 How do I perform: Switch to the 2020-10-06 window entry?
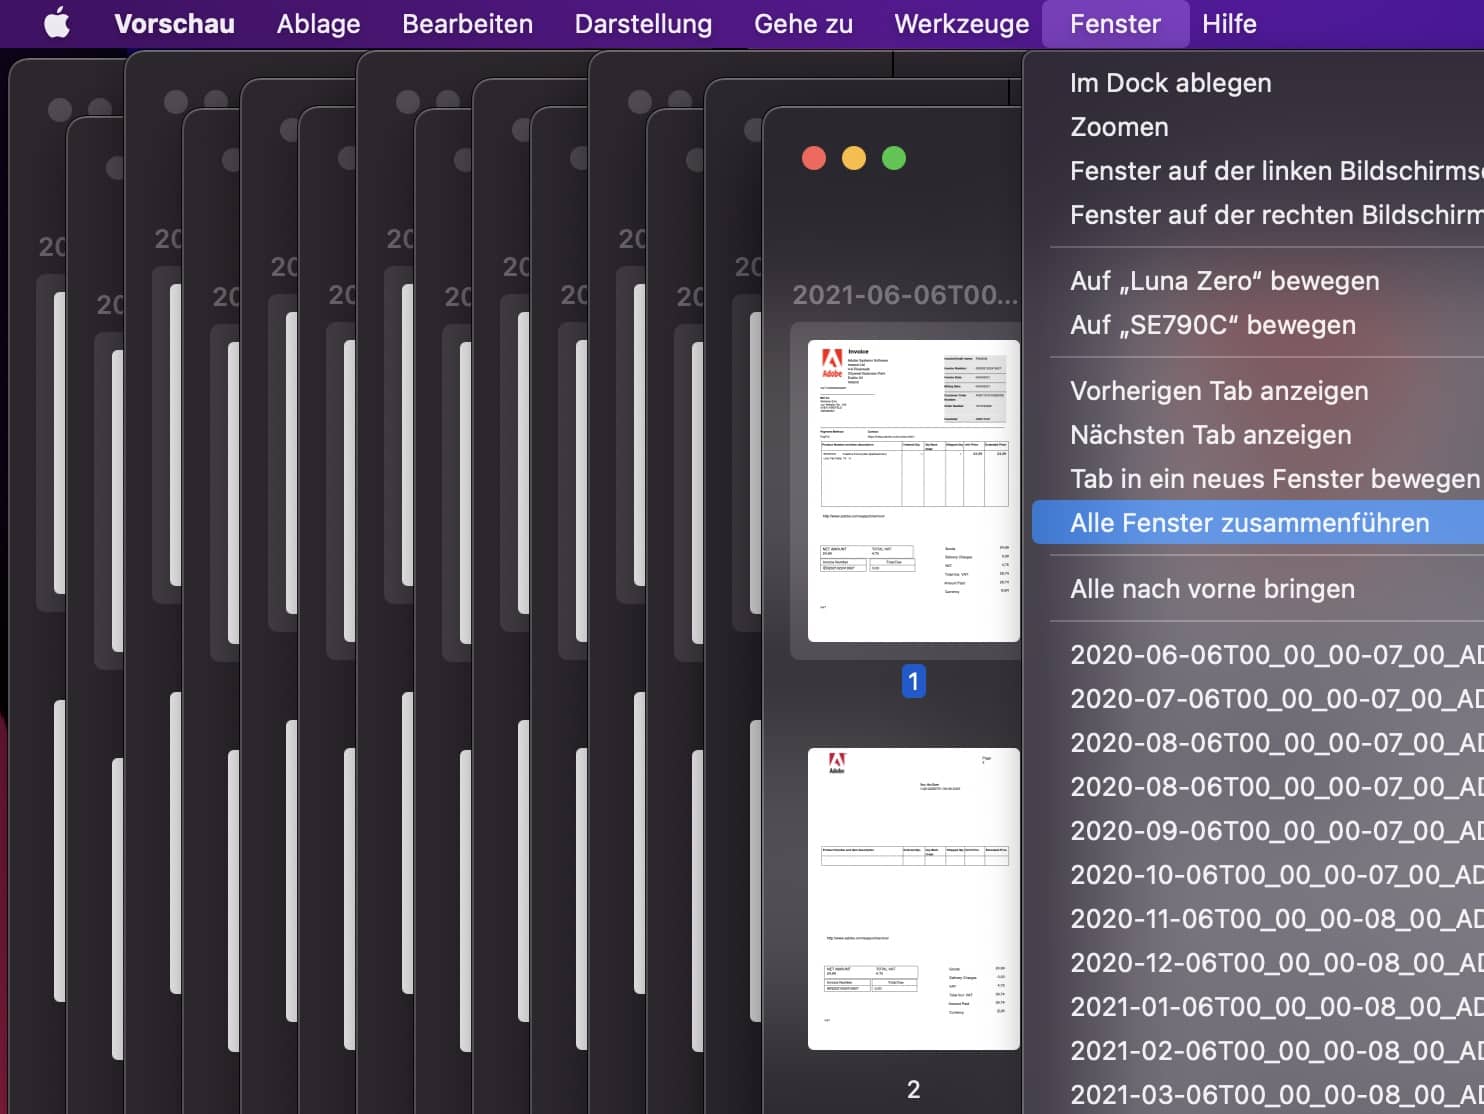(1258, 875)
